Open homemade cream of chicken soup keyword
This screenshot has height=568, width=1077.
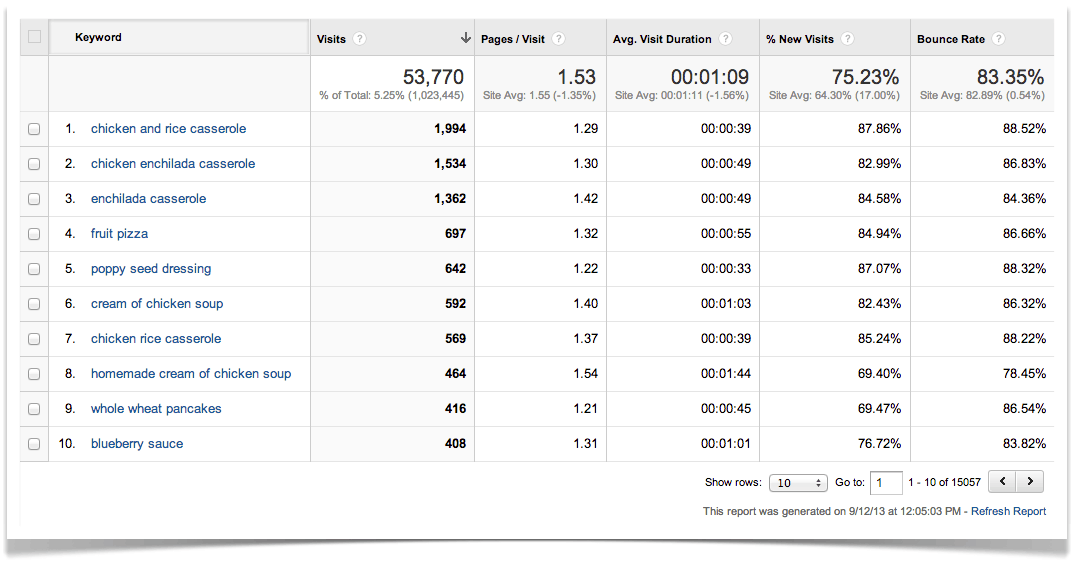click(x=191, y=374)
